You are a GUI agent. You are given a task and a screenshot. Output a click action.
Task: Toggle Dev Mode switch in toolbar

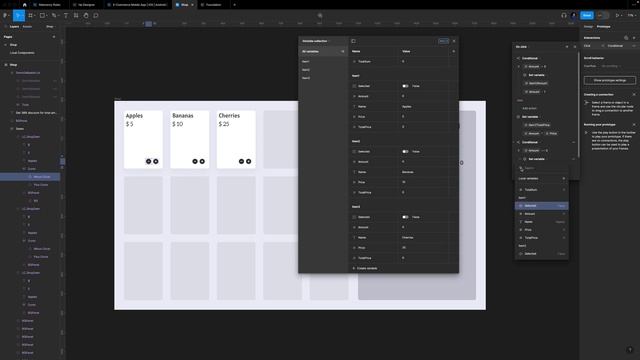tap(603, 16)
